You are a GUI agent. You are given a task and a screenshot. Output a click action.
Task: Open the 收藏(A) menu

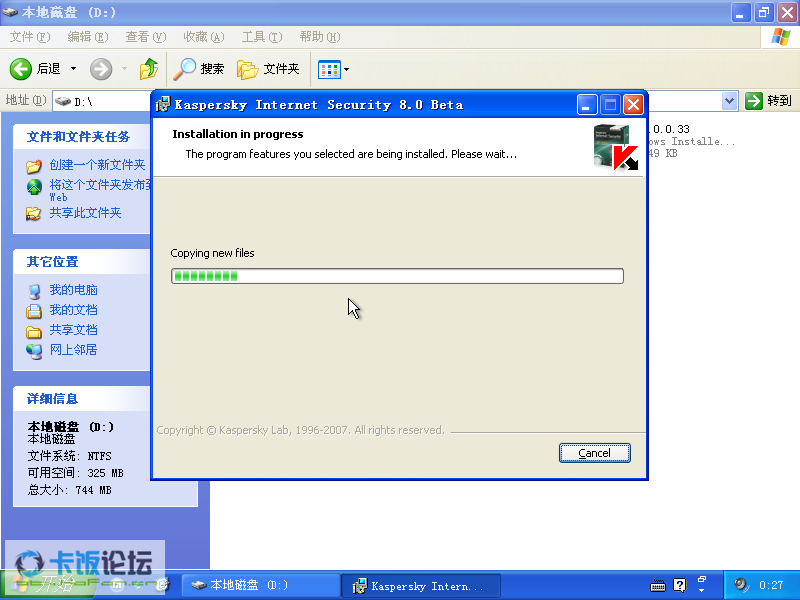coord(204,37)
